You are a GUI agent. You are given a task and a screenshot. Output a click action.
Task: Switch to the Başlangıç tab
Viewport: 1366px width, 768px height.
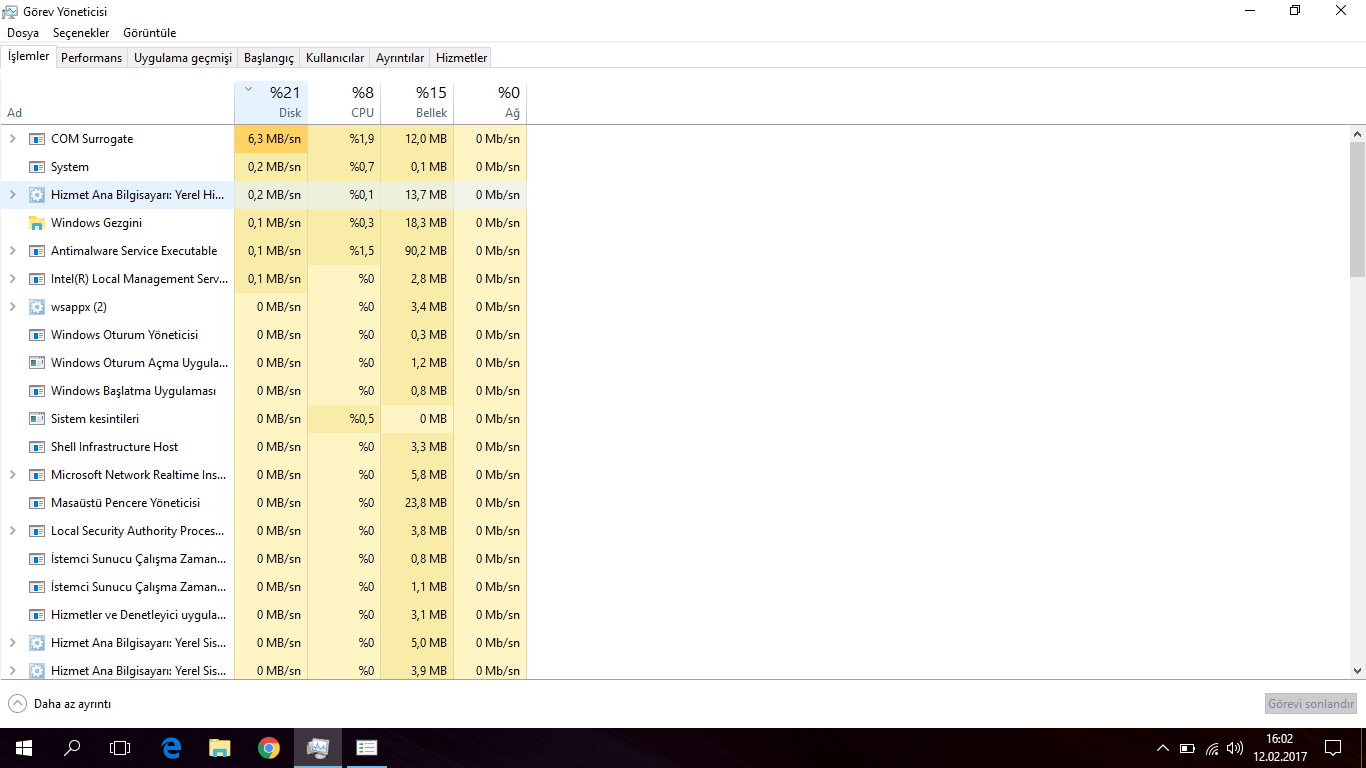pos(269,58)
